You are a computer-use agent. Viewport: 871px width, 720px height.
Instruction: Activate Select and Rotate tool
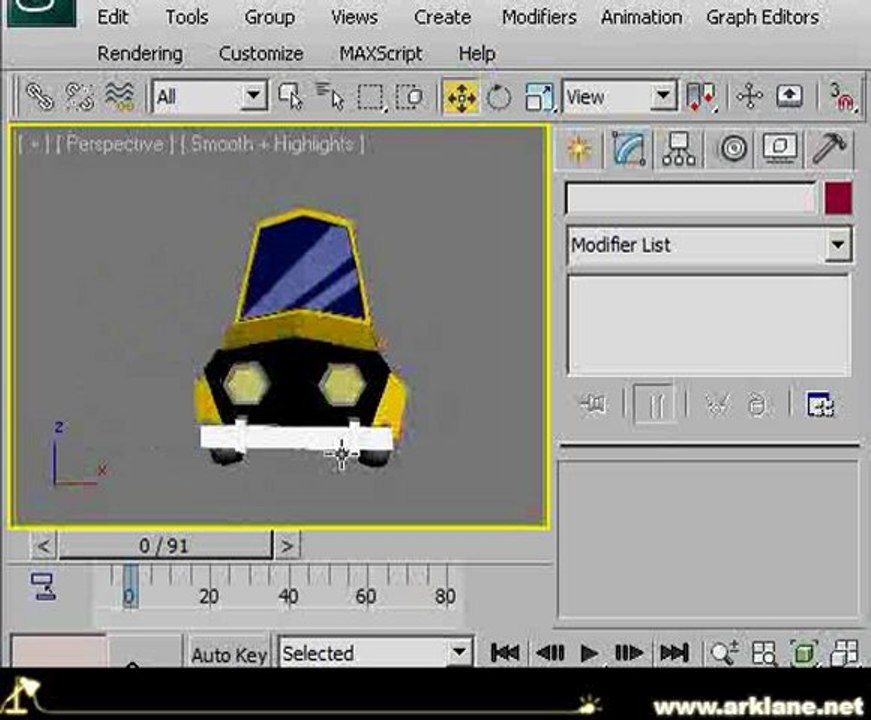tap(499, 97)
